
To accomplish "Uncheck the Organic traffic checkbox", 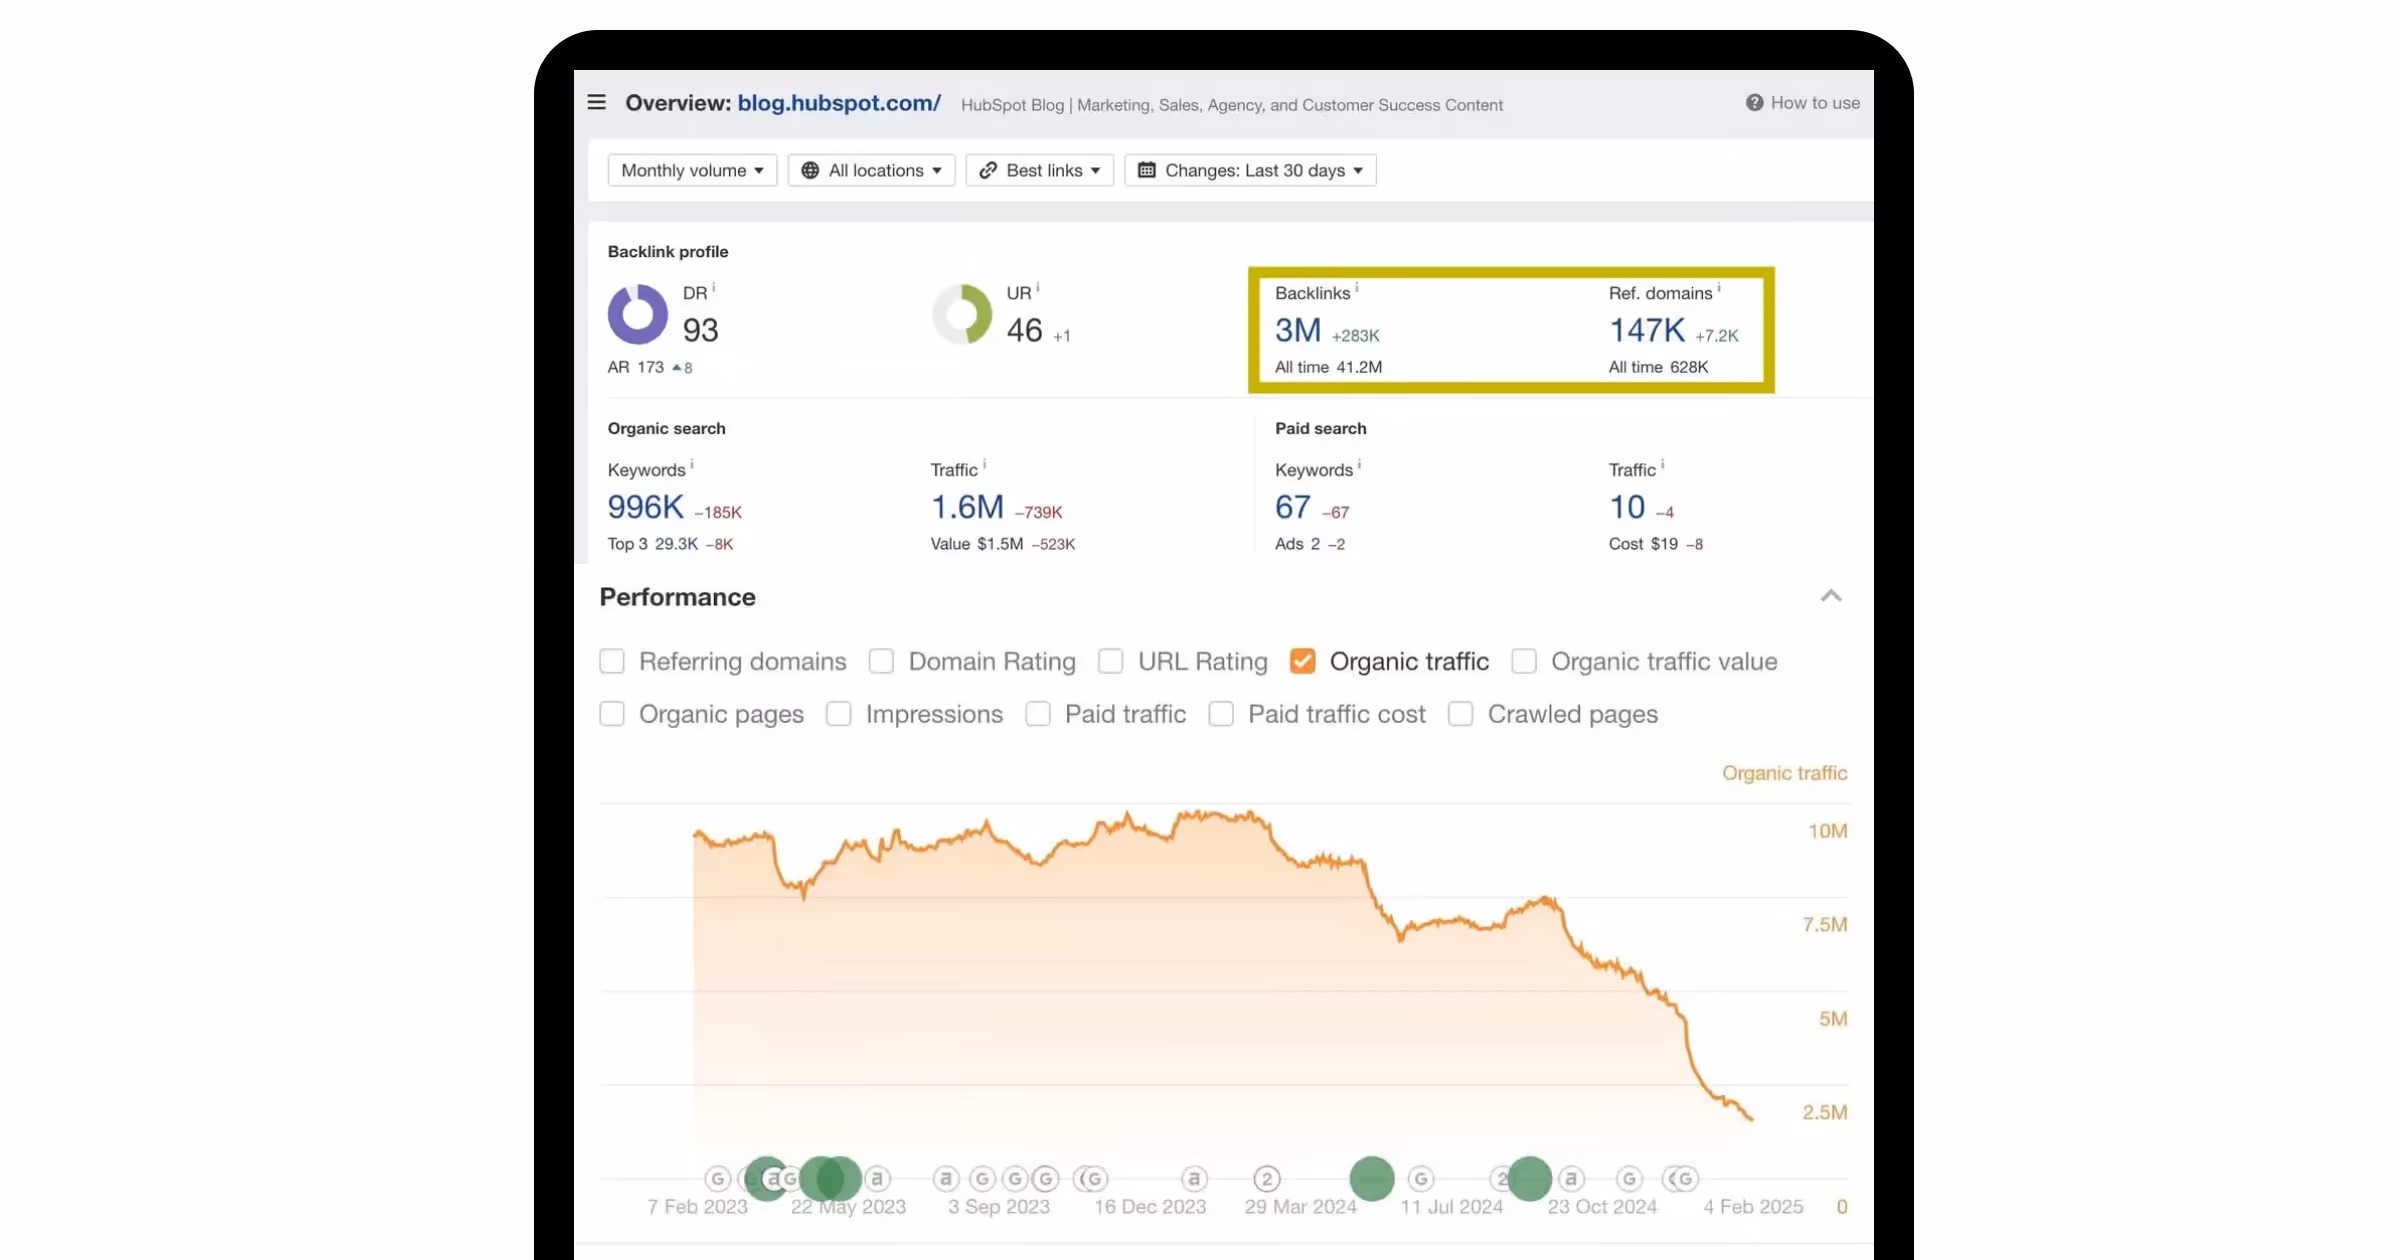I will pos(1302,661).
